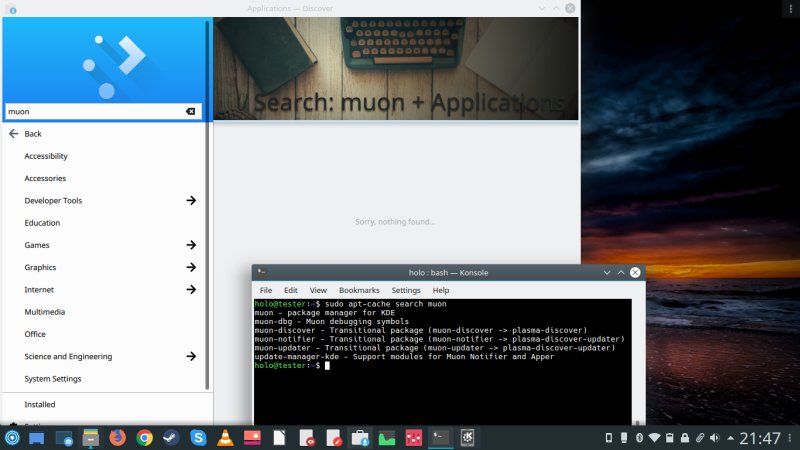800x450 pixels.
Task: Show Installed applications in Discover
Action: pyautogui.click(x=40, y=405)
